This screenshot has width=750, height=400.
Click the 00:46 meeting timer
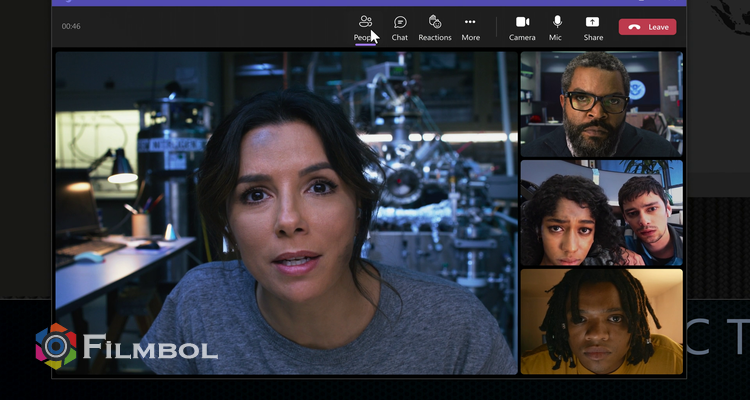click(71, 26)
